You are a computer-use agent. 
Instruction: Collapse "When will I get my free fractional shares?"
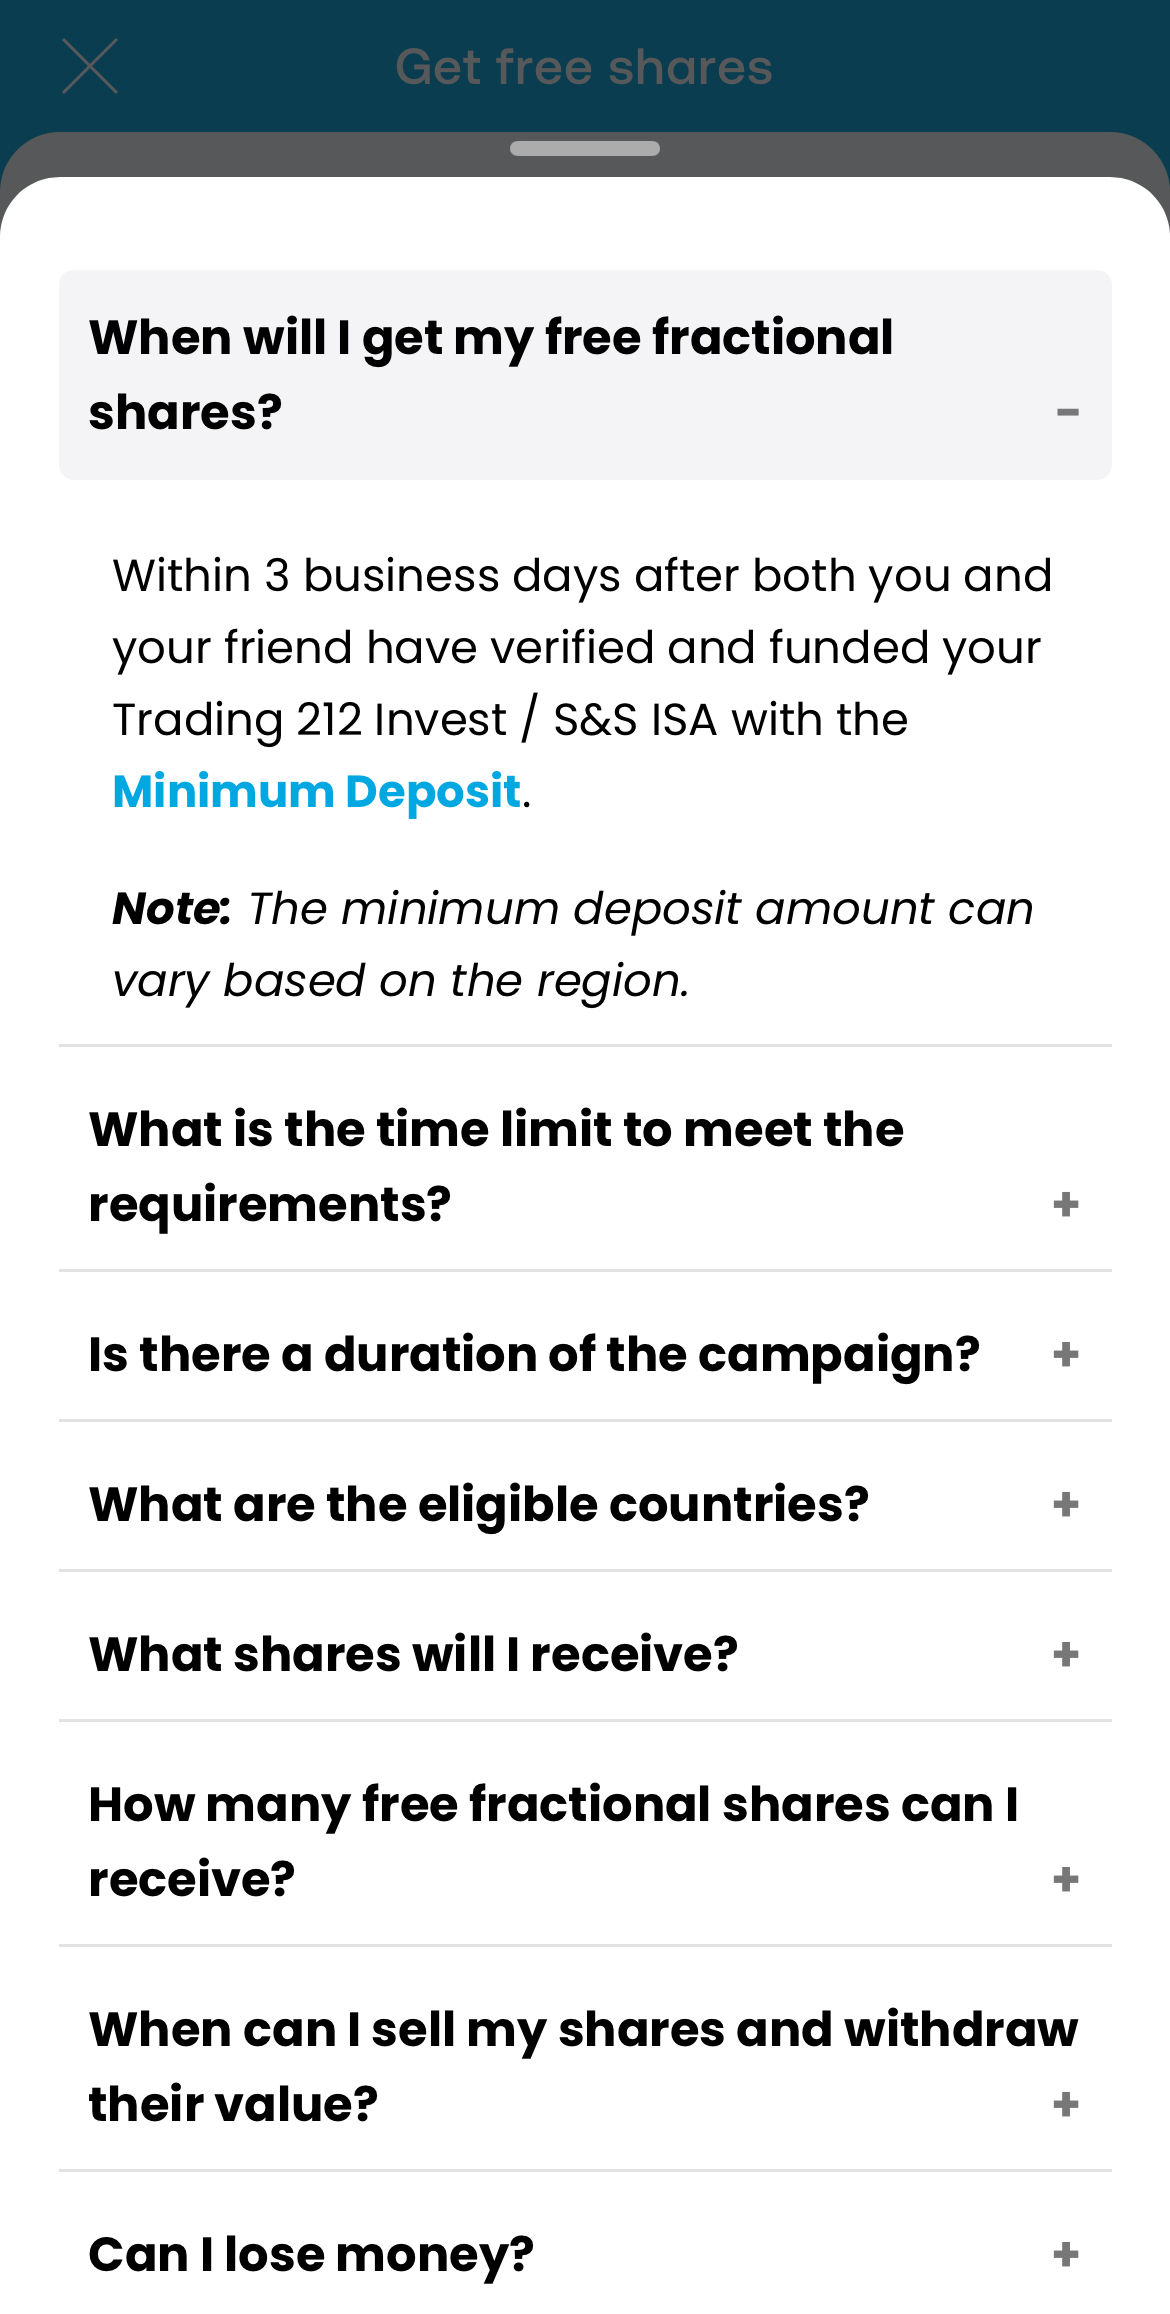[490, 375]
